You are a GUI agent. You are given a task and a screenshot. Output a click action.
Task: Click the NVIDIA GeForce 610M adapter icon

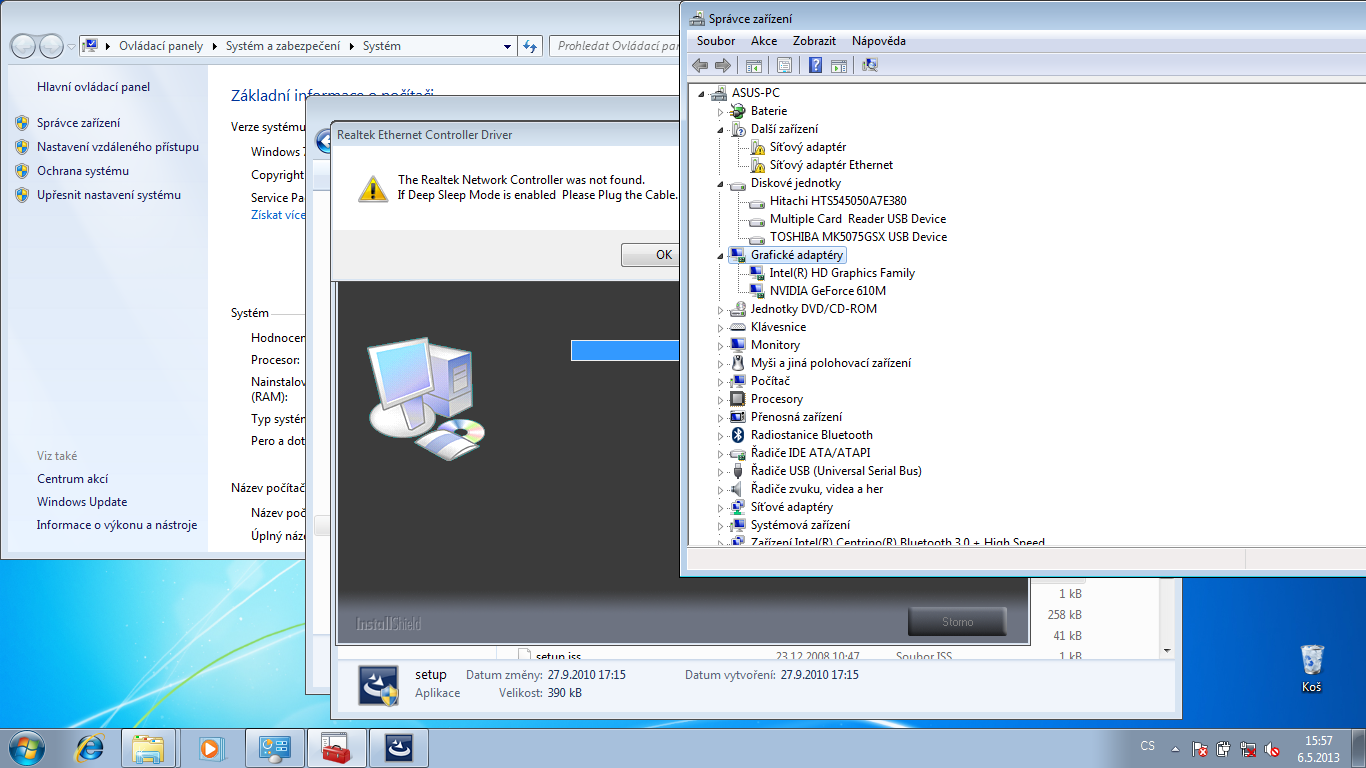click(x=757, y=291)
